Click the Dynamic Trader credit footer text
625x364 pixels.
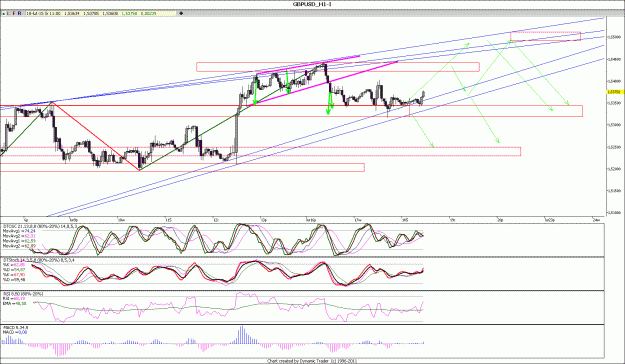coord(311,361)
